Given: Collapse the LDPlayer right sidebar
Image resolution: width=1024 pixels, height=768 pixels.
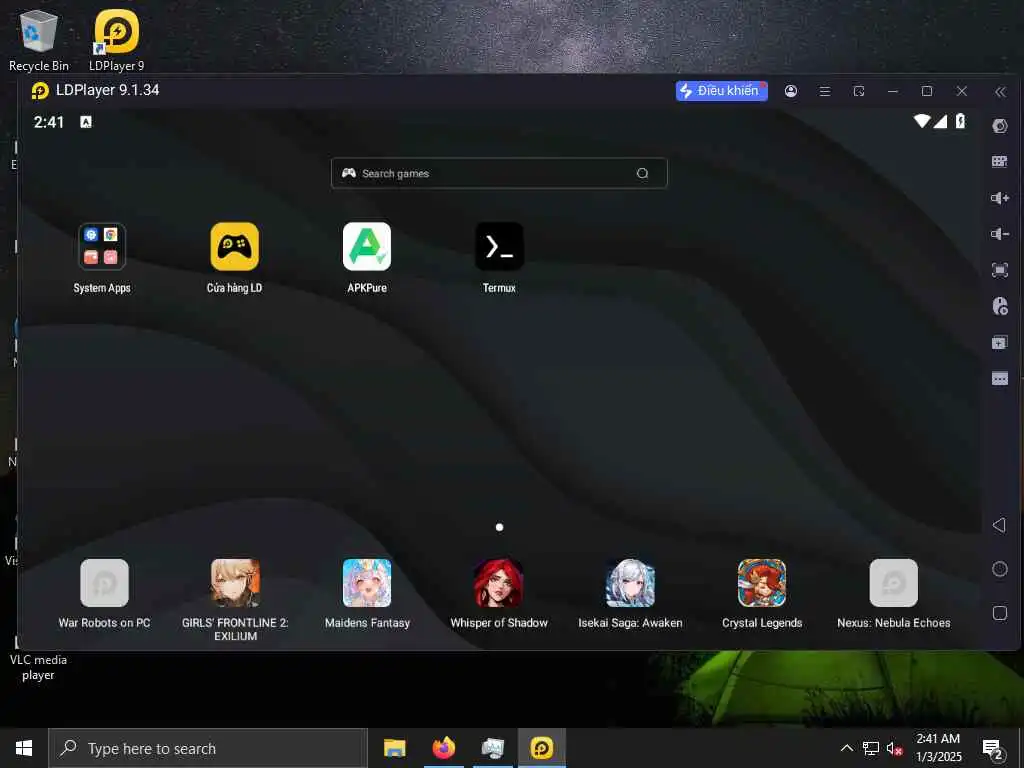Looking at the screenshot, I should pos(1000,92).
